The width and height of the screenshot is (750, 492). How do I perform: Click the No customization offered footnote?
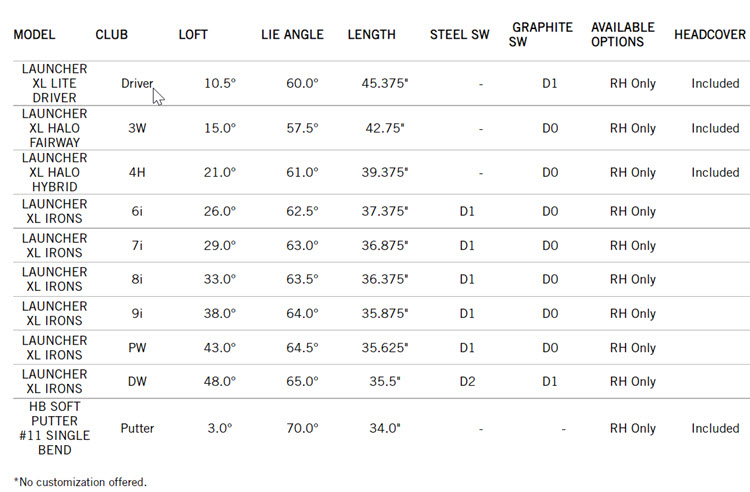pos(80,482)
